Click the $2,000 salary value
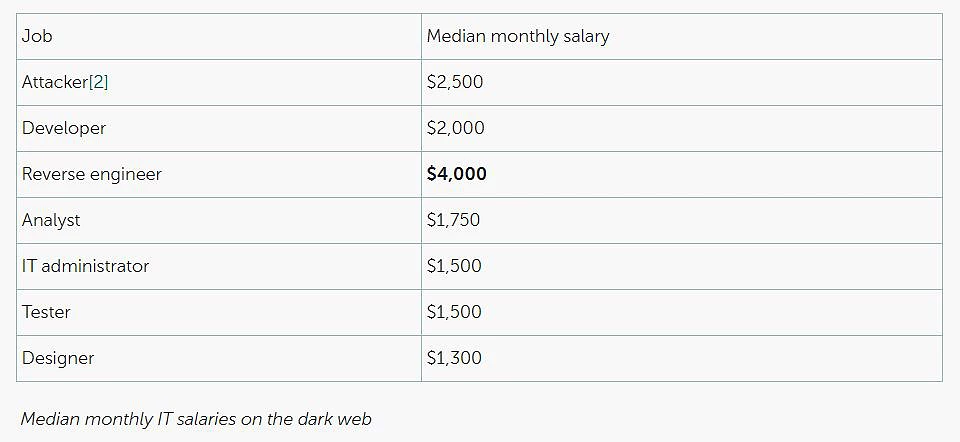The image size is (960, 442). click(x=456, y=128)
